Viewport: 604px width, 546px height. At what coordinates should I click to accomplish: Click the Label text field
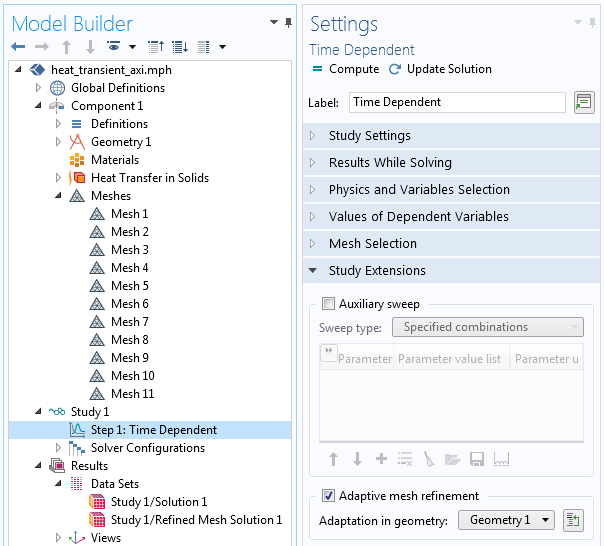457,102
